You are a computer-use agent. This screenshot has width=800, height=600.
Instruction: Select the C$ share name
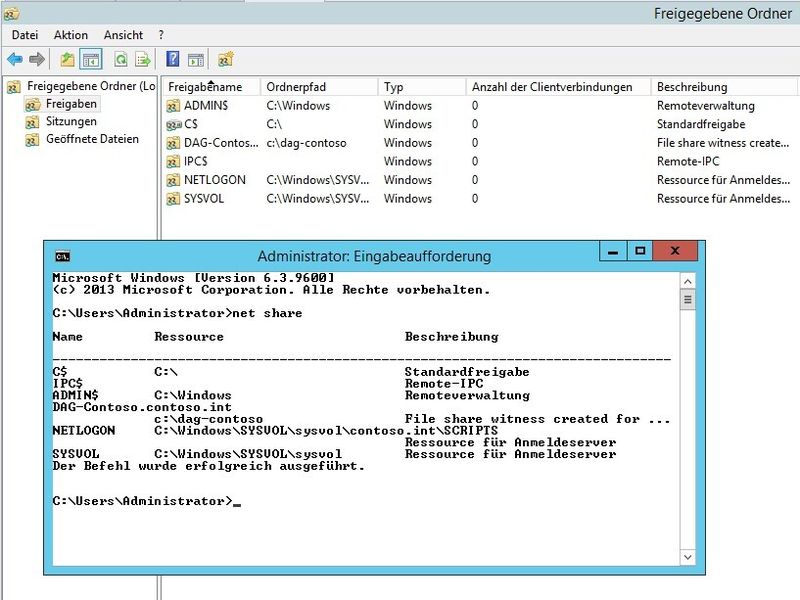click(x=191, y=124)
